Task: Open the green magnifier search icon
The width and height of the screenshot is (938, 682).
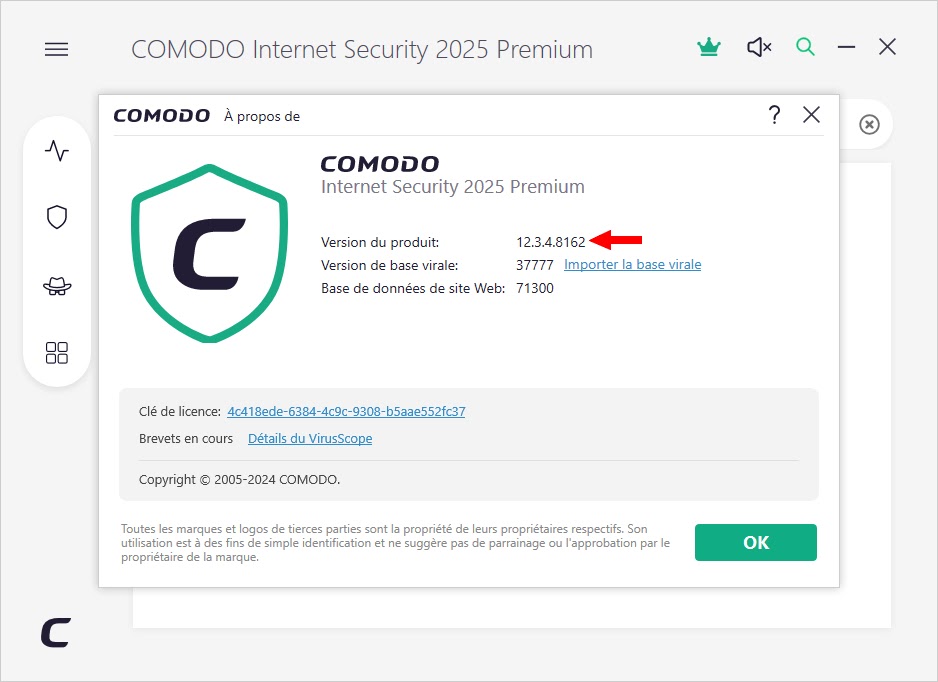Action: [x=805, y=47]
